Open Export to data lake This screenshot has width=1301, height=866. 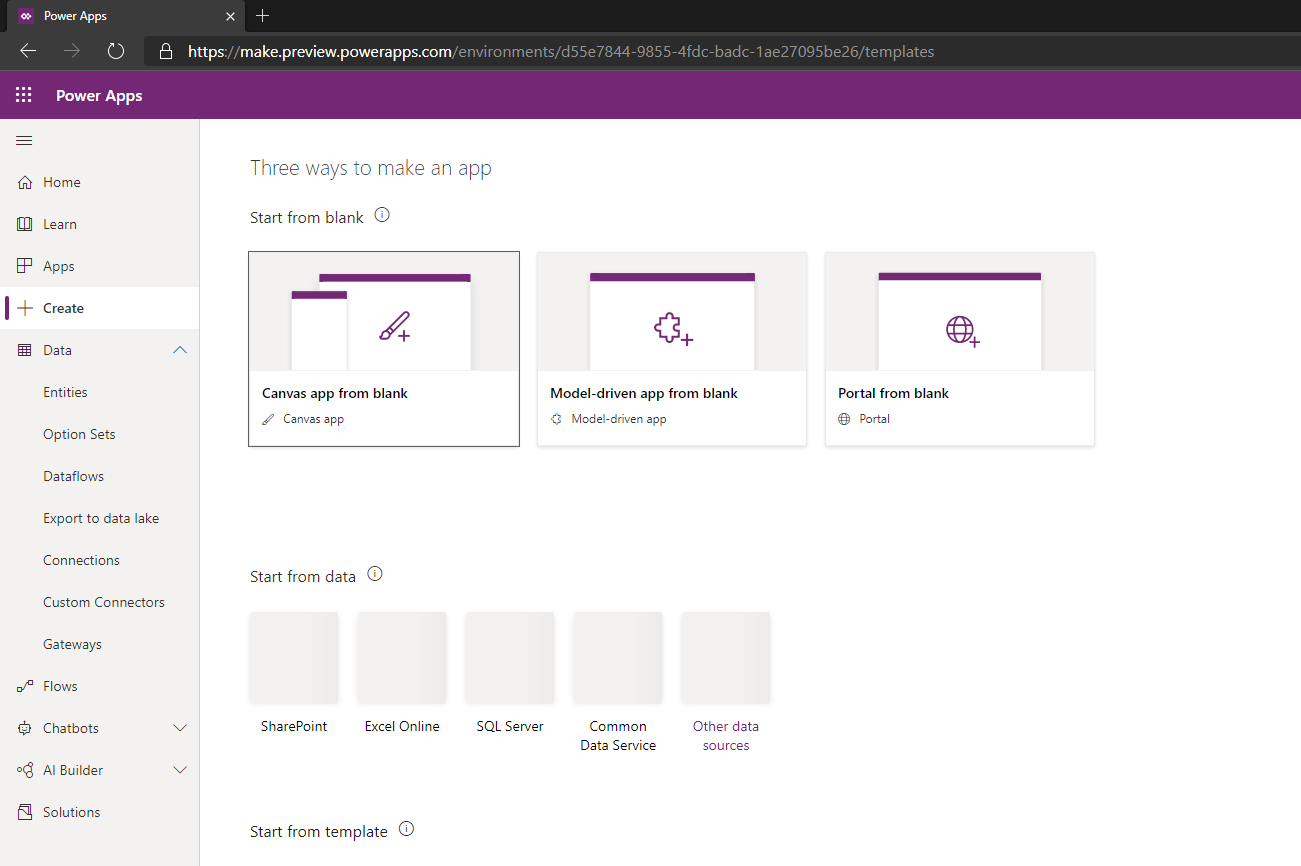pyautogui.click(x=100, y=518)
